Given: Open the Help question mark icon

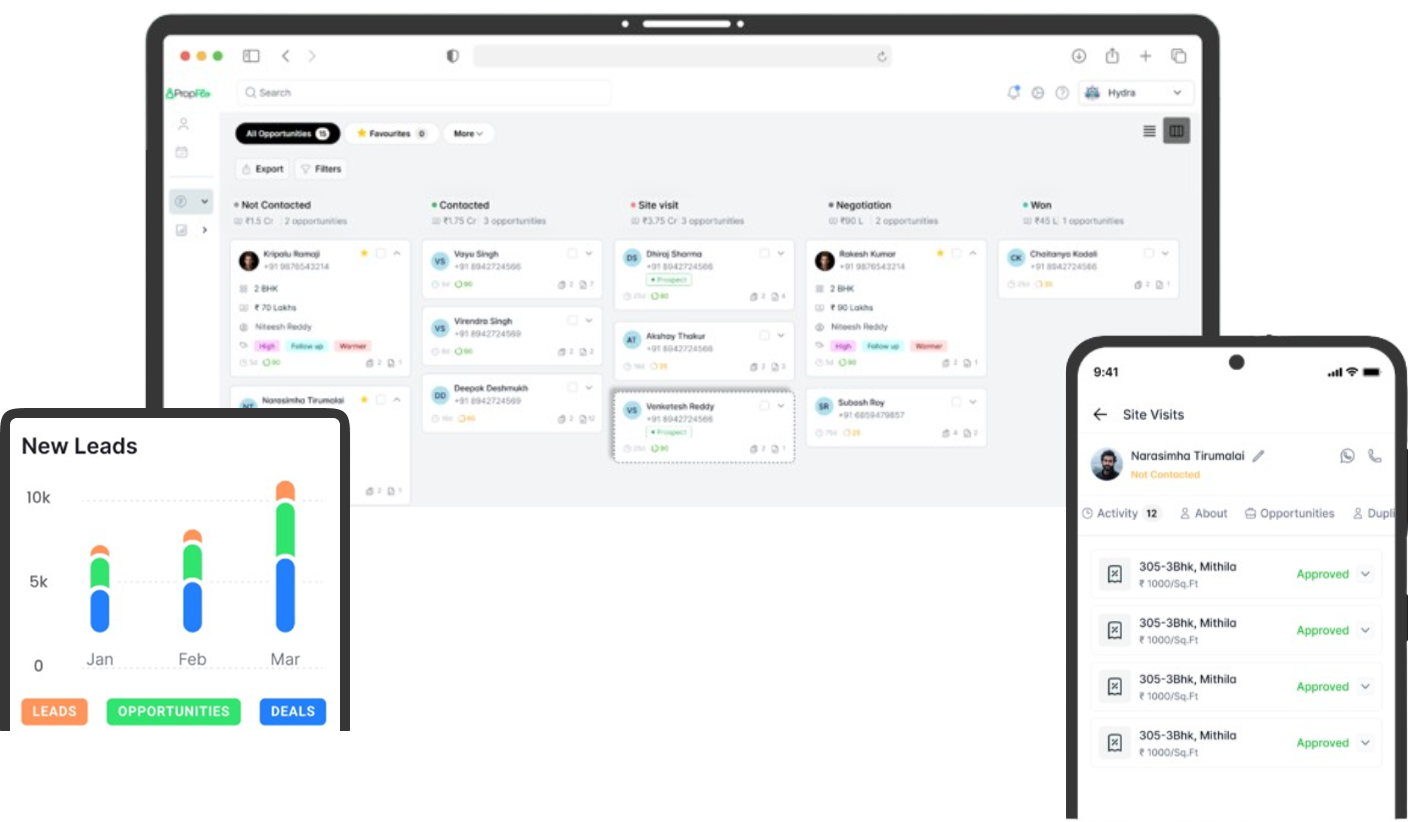Looking at the screenshot, I should pyautogui.click(x=1062, y=92).
